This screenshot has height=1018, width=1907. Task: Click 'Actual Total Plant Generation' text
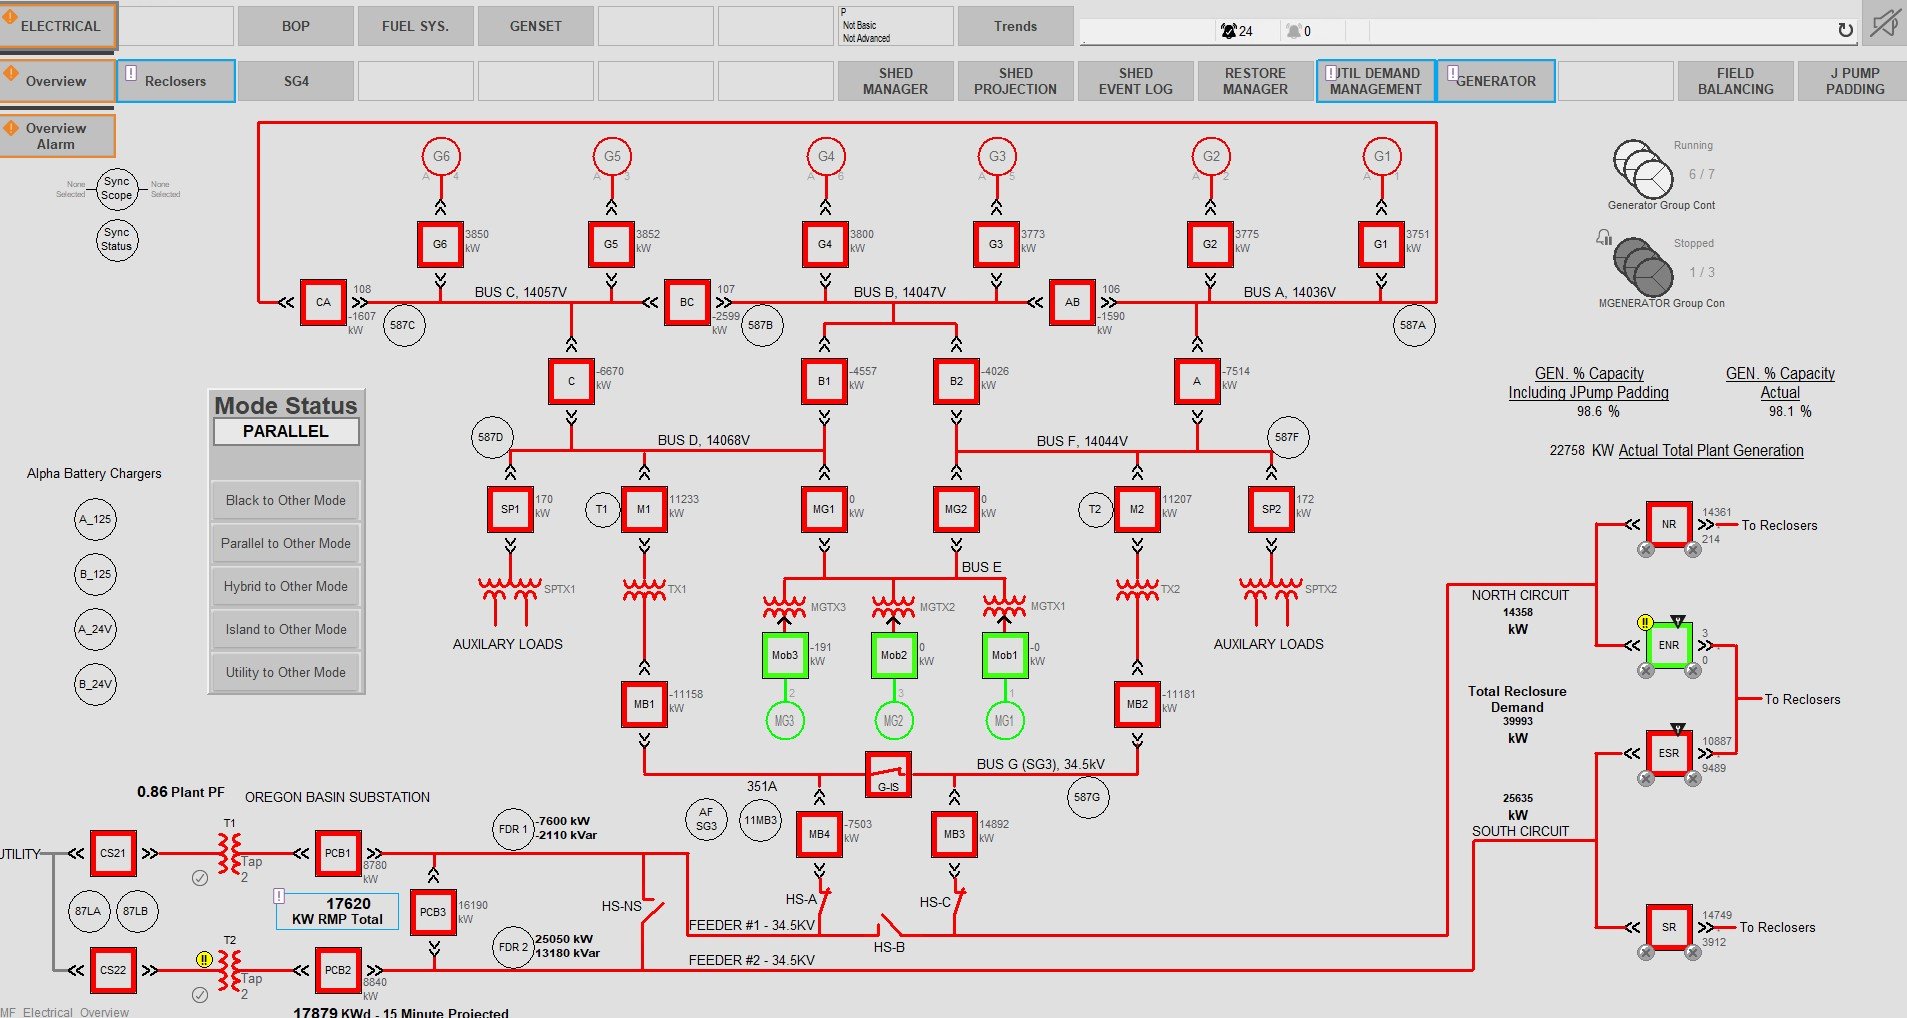click(1711, 451)
